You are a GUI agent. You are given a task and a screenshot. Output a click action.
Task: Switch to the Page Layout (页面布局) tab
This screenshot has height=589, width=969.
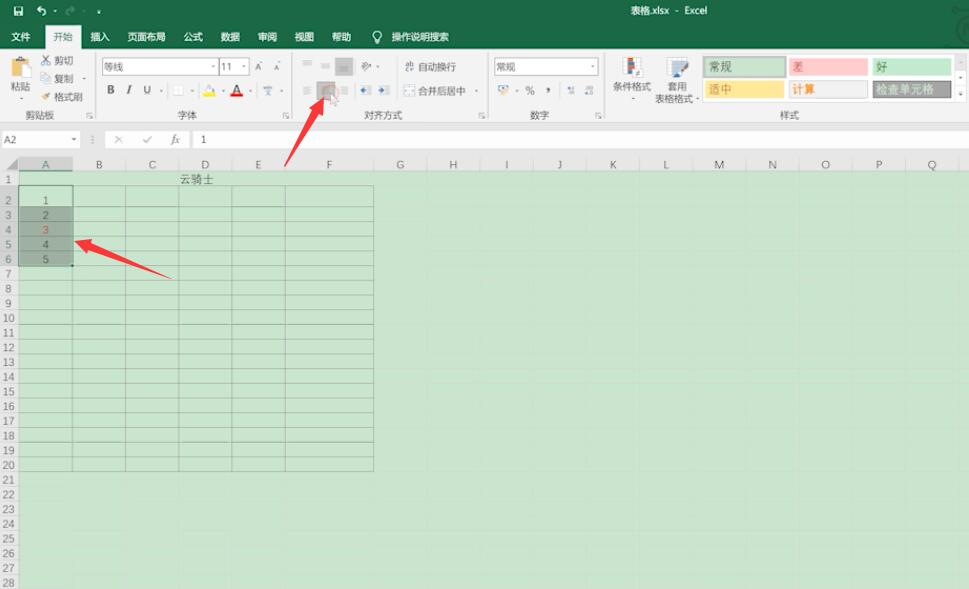(x=146, y=37)
